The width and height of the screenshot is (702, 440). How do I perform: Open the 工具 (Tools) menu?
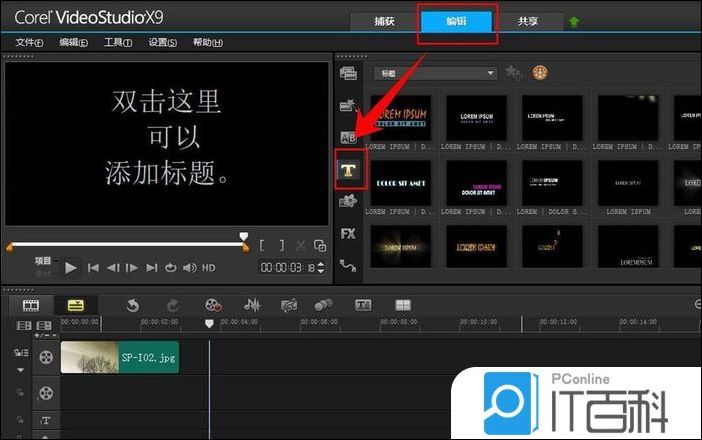coord(118,43)
